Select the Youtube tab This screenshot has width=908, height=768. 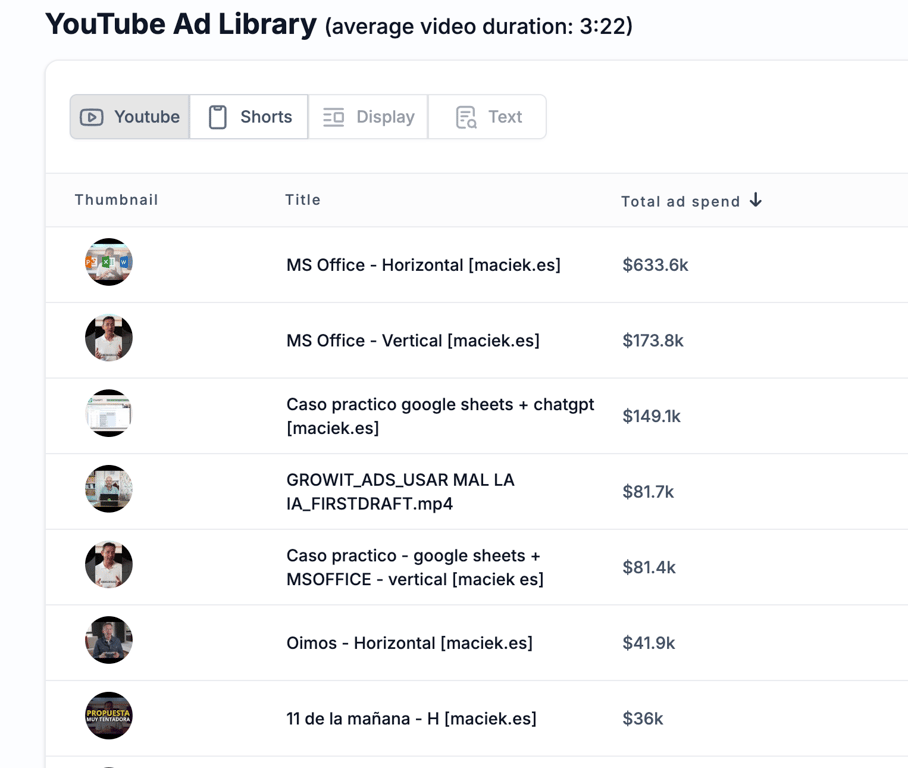coord(130,117)
